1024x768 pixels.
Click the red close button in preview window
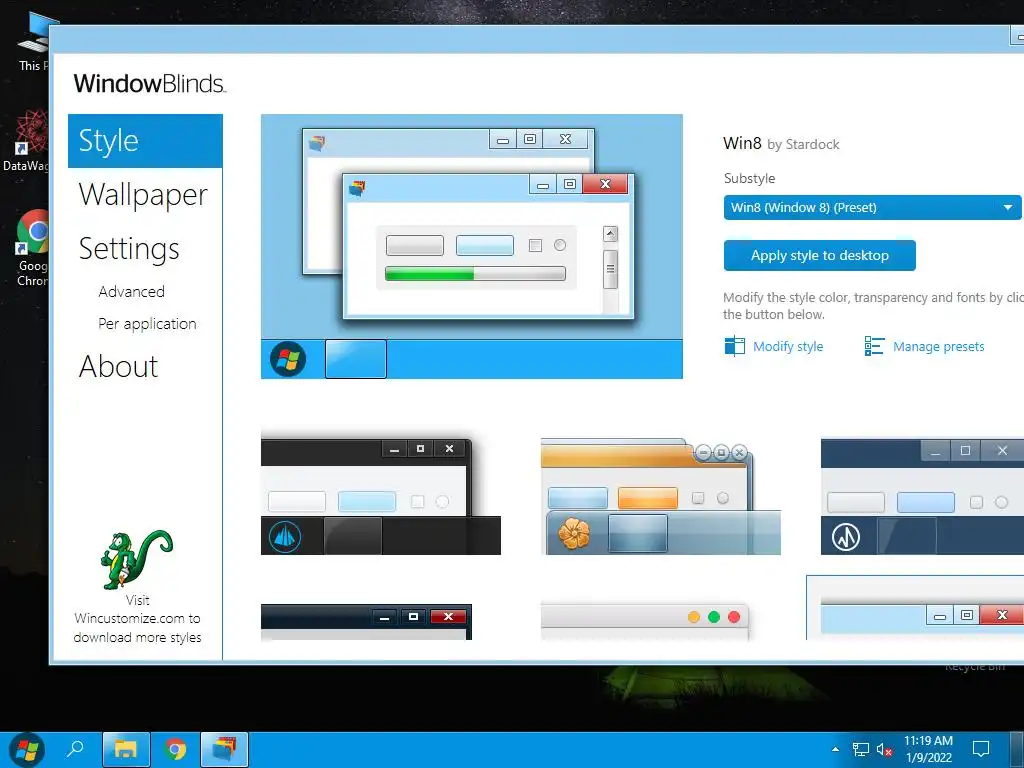605,184
